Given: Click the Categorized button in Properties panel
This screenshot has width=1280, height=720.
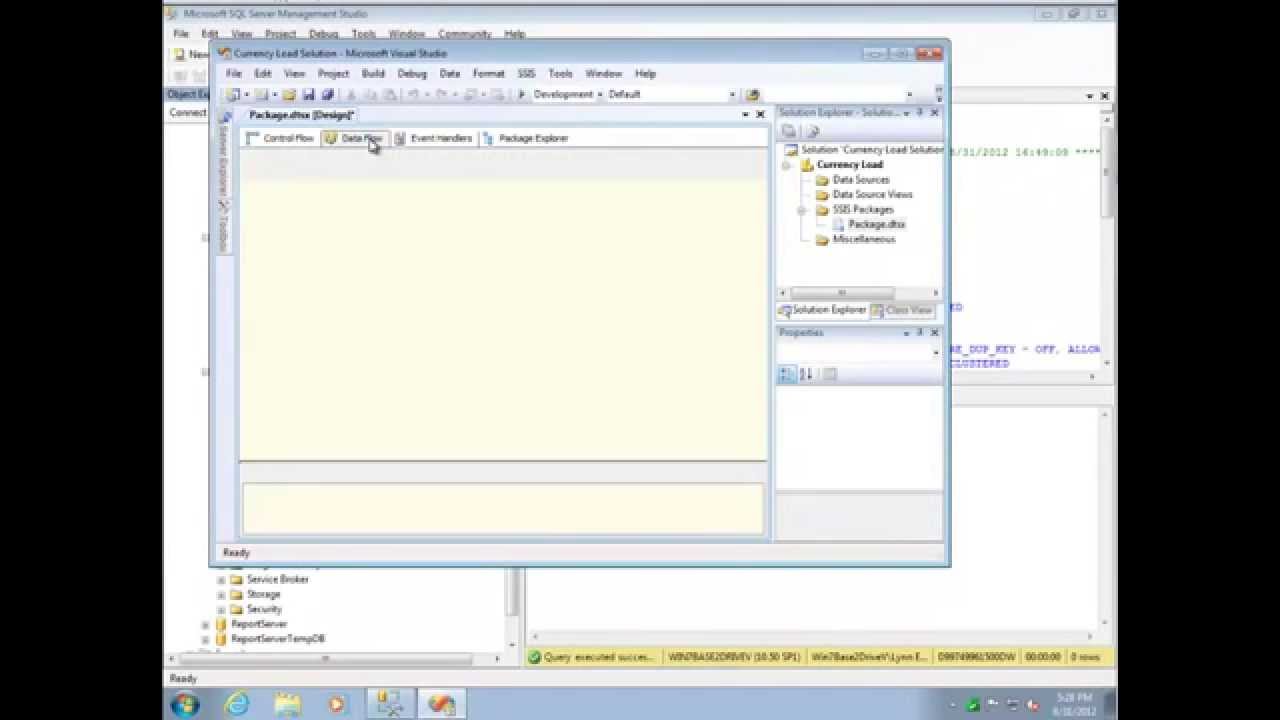Looking at the screenshot, I should point(788,374).
